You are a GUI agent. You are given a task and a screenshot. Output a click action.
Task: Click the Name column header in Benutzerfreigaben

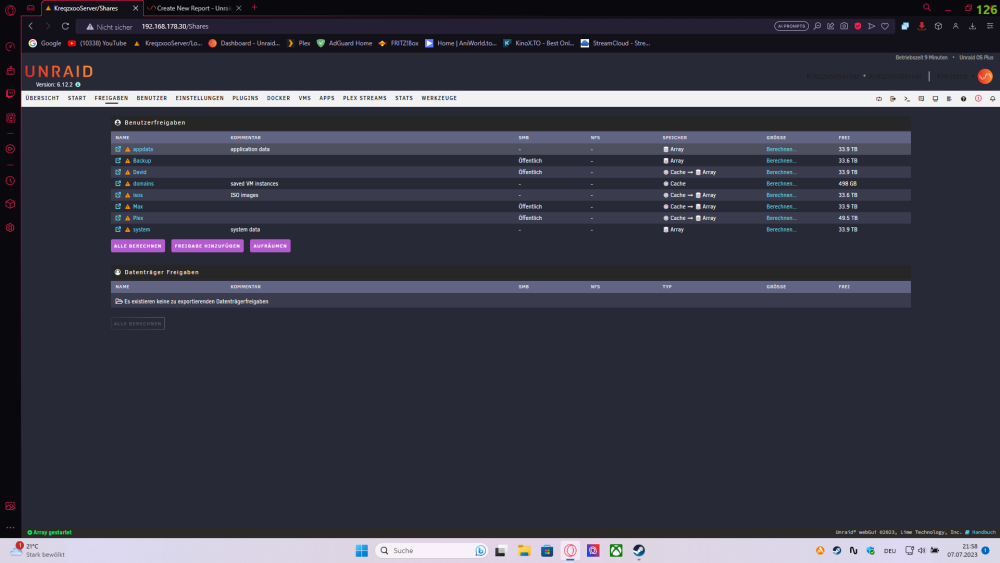click(122, 138)
